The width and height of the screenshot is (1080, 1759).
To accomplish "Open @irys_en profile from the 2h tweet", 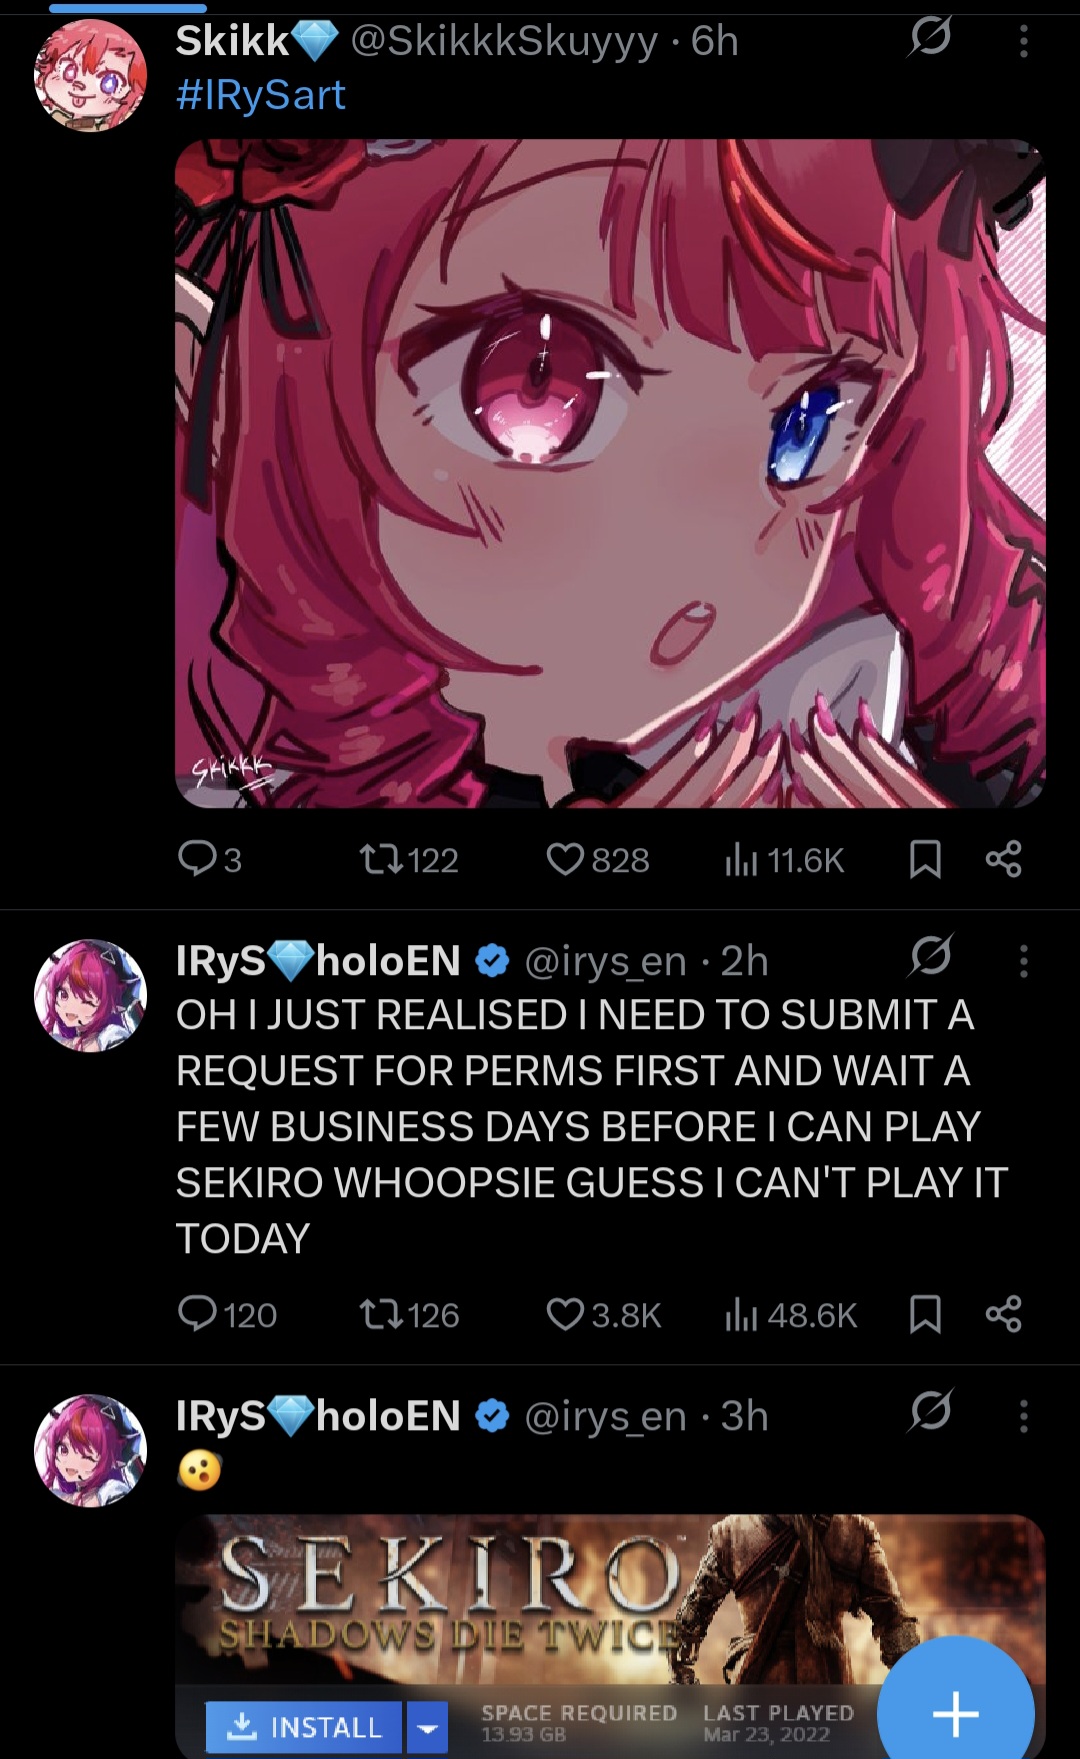I will click(605, 961).
